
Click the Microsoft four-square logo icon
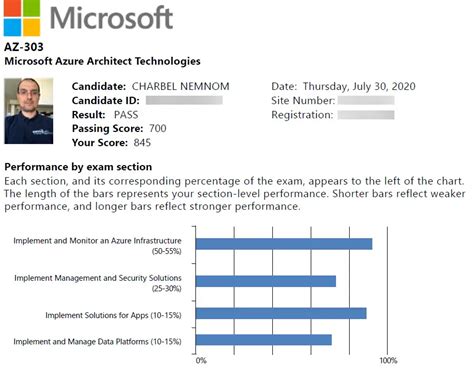22,18
